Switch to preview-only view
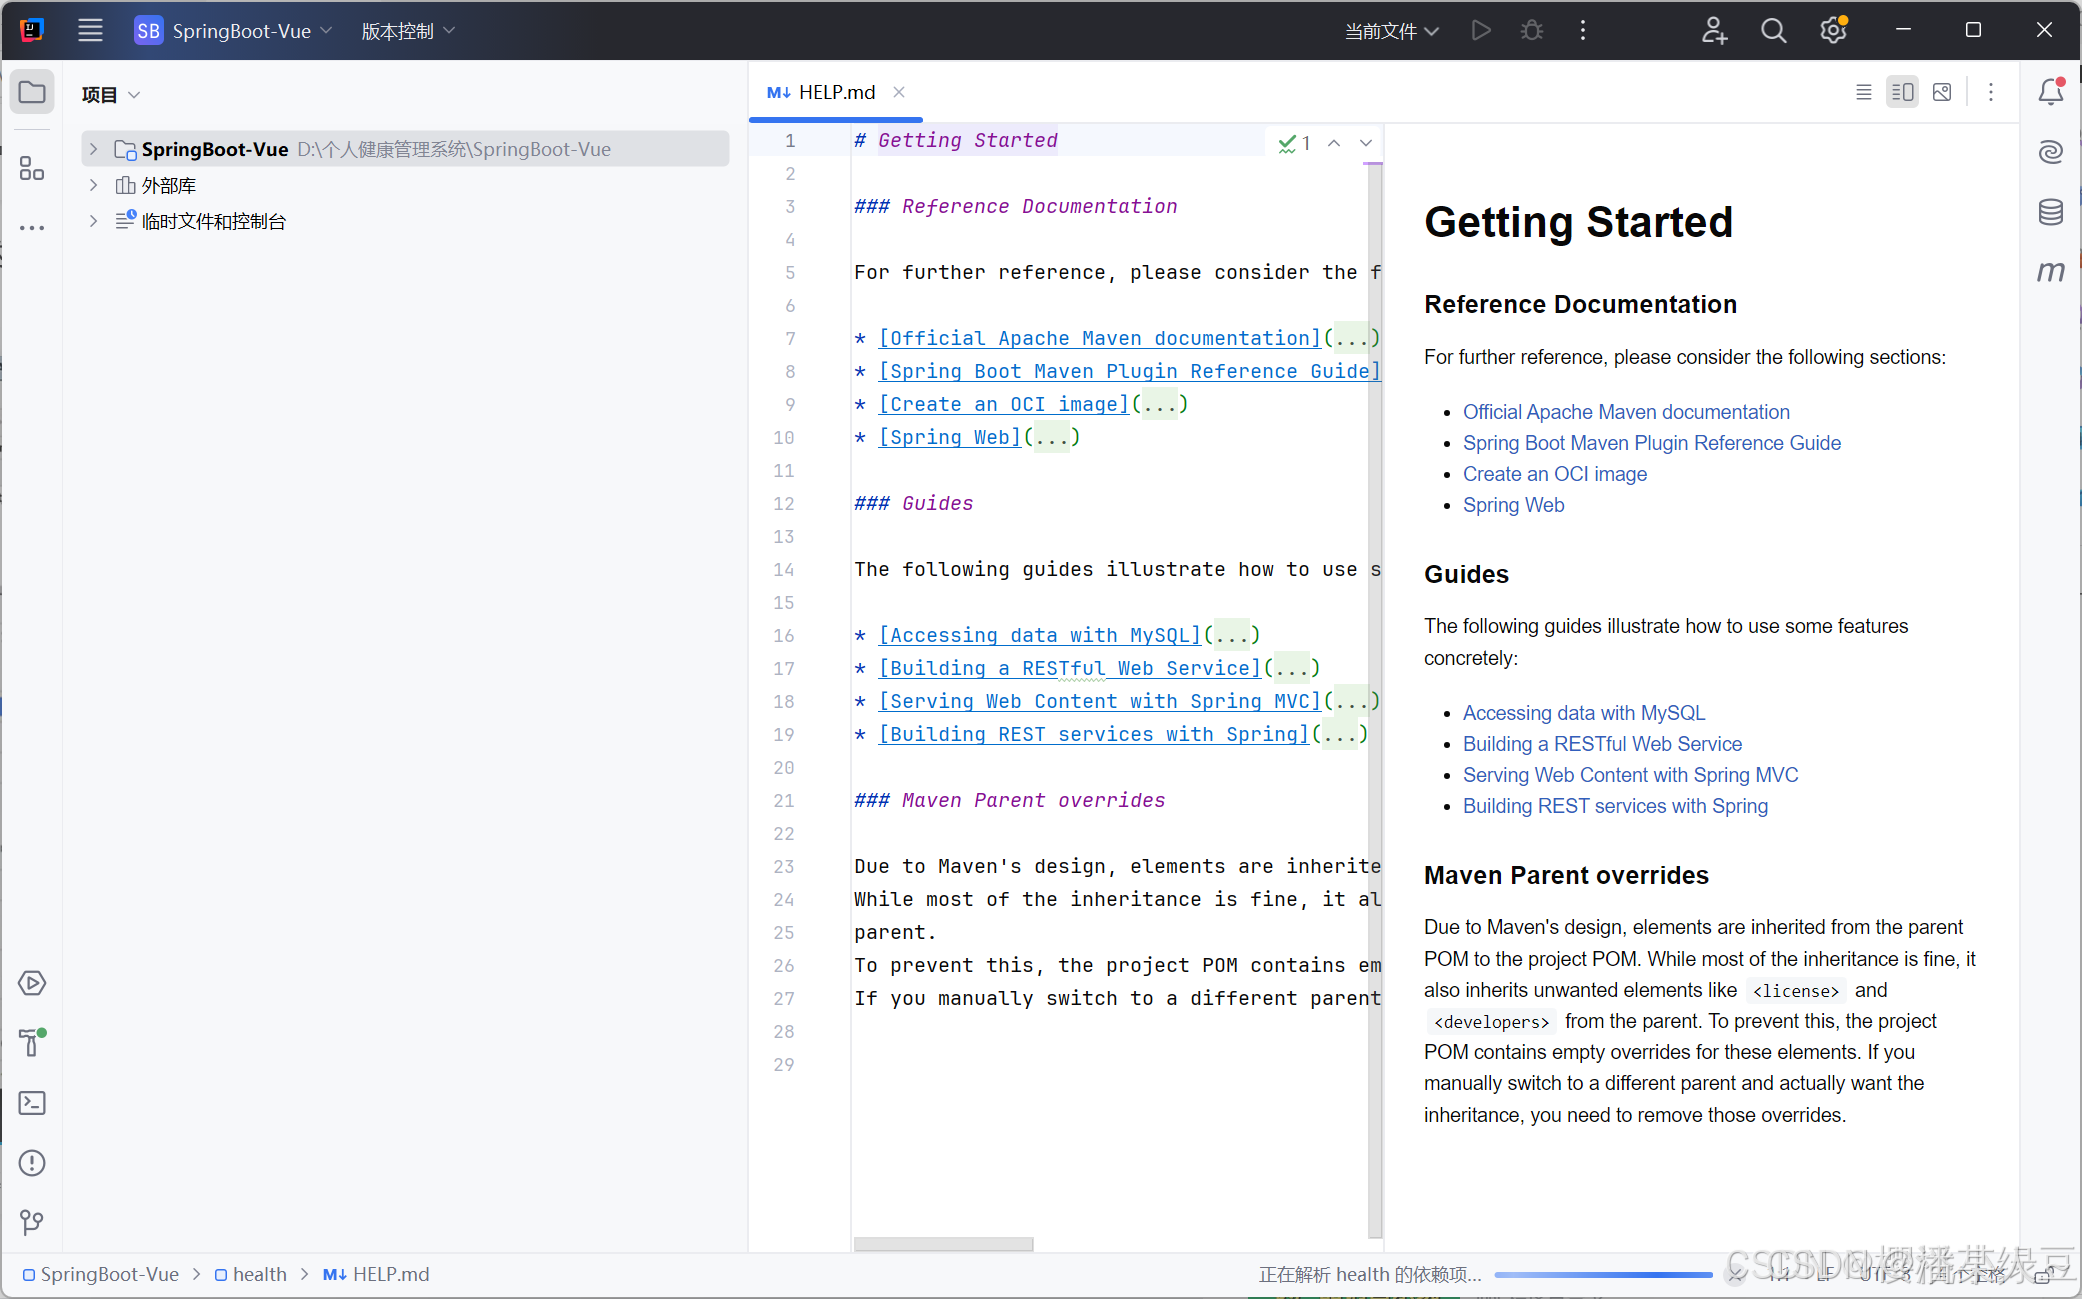 [1942, 92]
